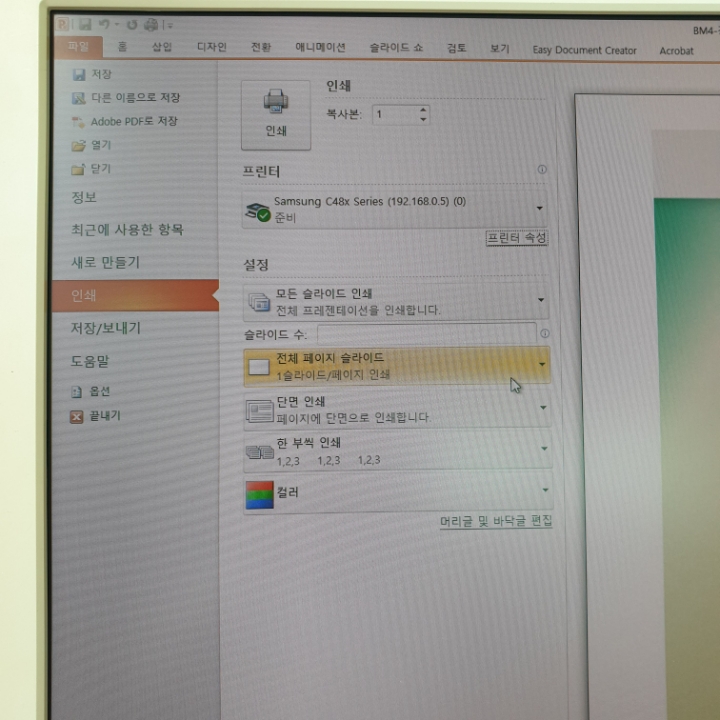This screenshot has height=720, width=720.
Task: Open the Samsung C48x Series printer dropdown
Action: (395, 209)
